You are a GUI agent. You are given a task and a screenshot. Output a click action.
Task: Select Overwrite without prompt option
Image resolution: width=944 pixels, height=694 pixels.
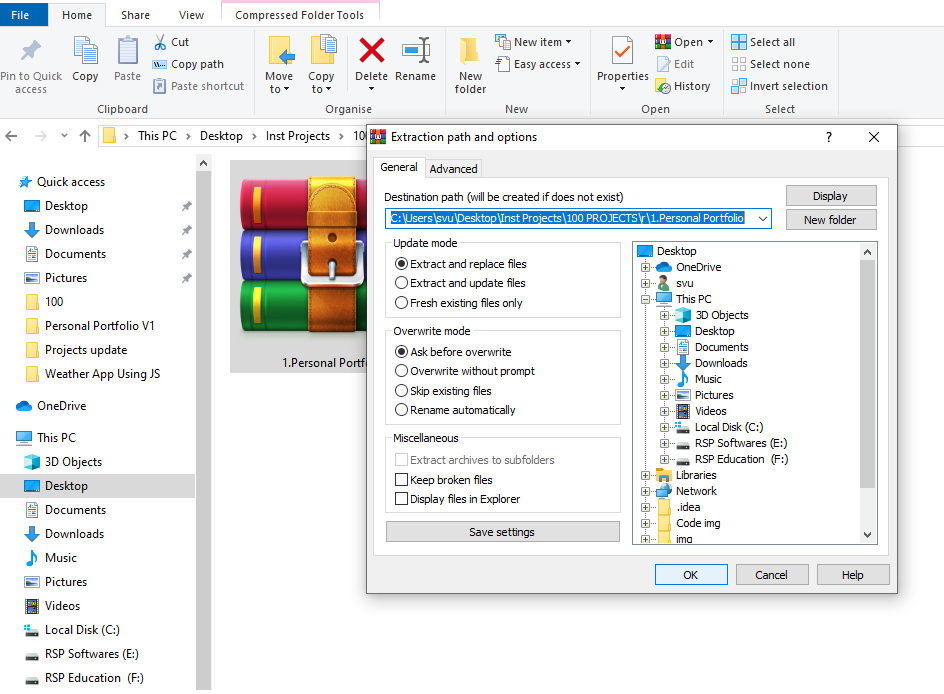(x=465, y=371)
